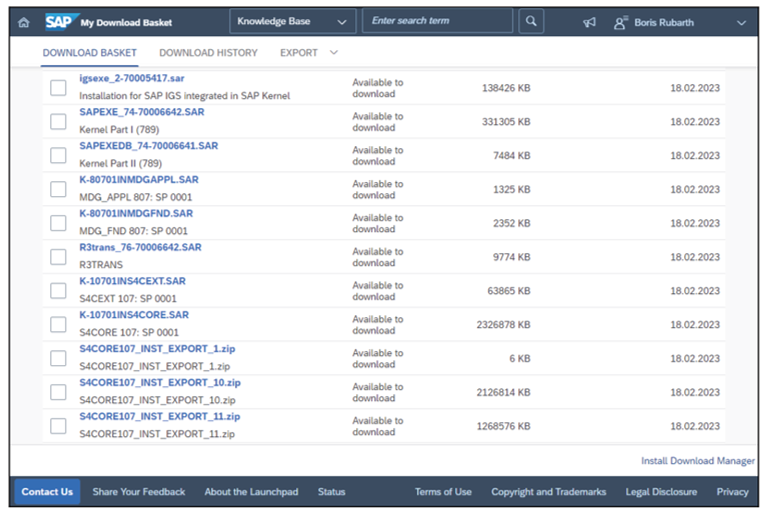Click the My Download Basket title
Screen dimensions: 766x514
point(126,22)
